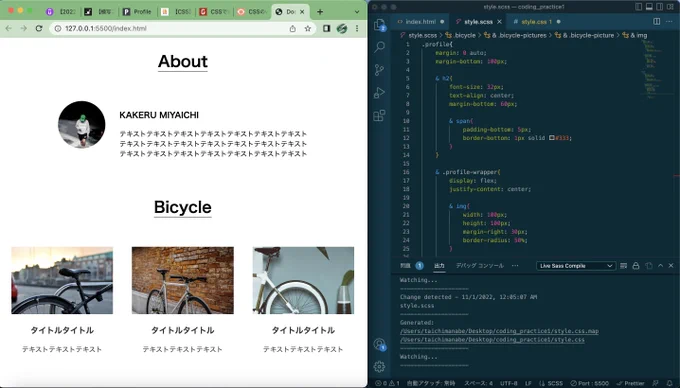The height and width of the screenshot is (388, 680).
Task: Open & .bicycle-picture breadcrumb
Action: (x=585, y=36)
